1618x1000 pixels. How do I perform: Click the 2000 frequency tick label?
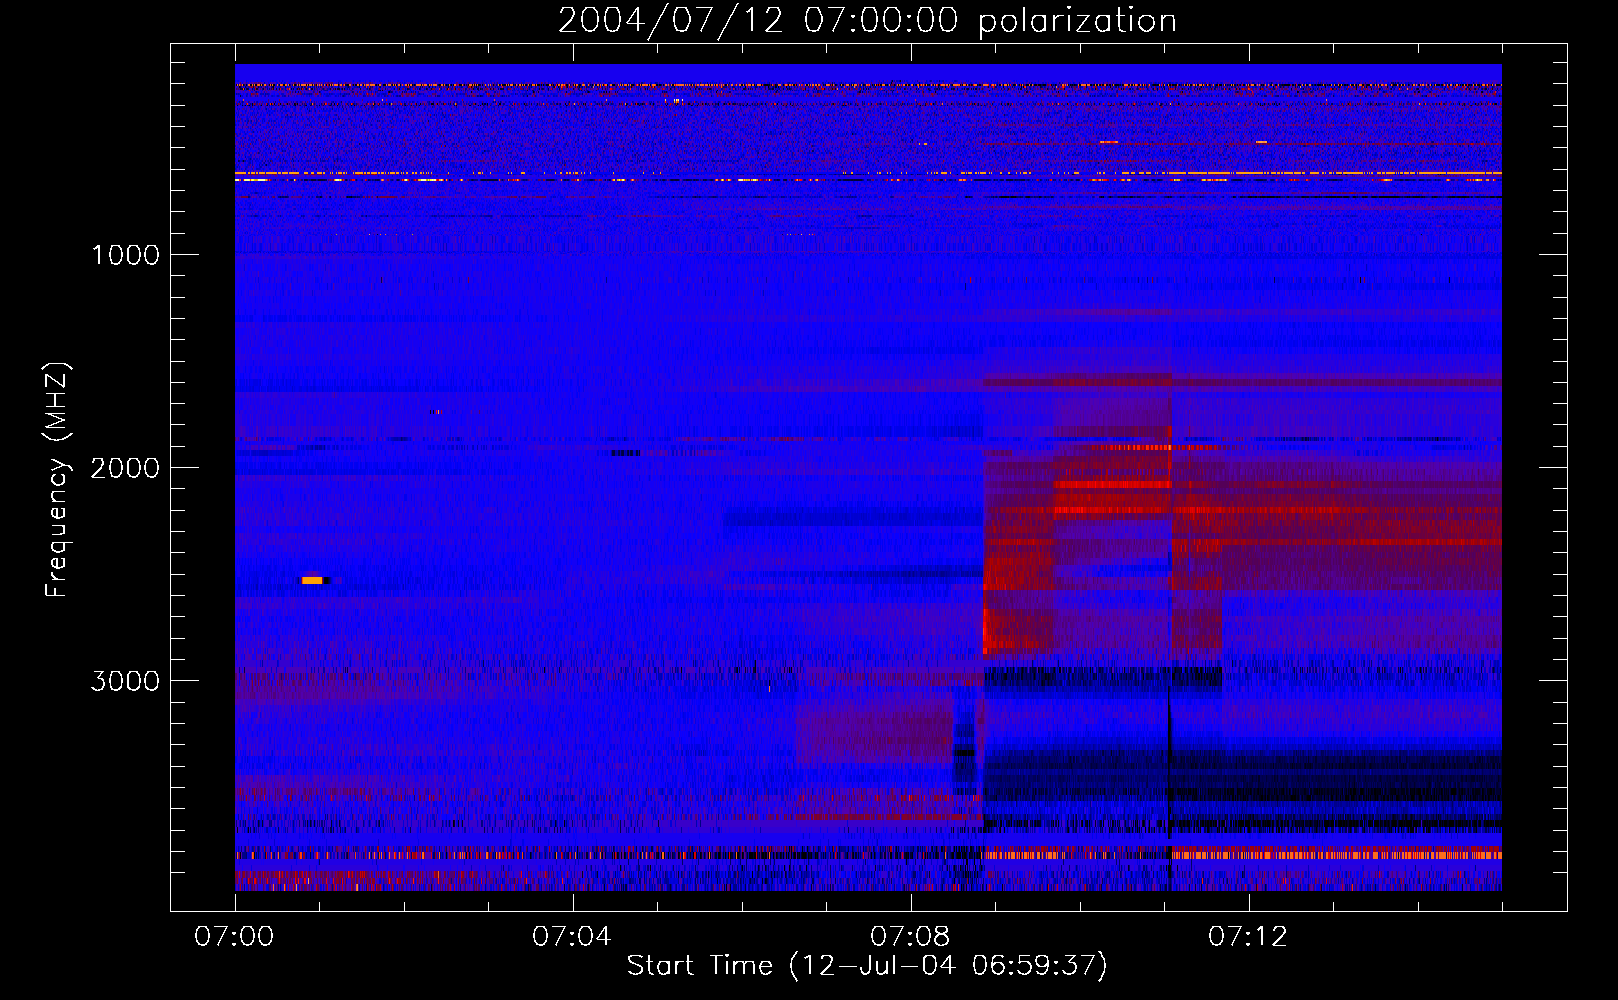click(125, 468)
